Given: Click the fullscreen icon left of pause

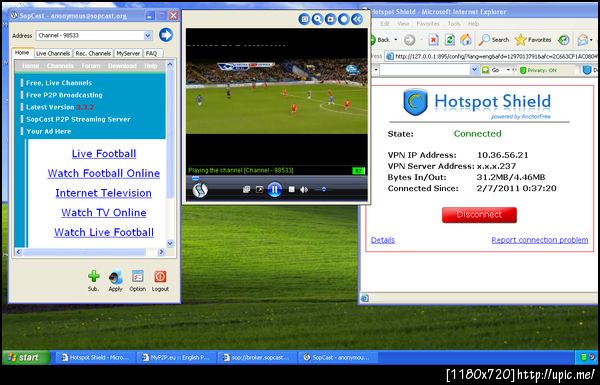Looking at the screenshot, I should click(x=259, y=189).
